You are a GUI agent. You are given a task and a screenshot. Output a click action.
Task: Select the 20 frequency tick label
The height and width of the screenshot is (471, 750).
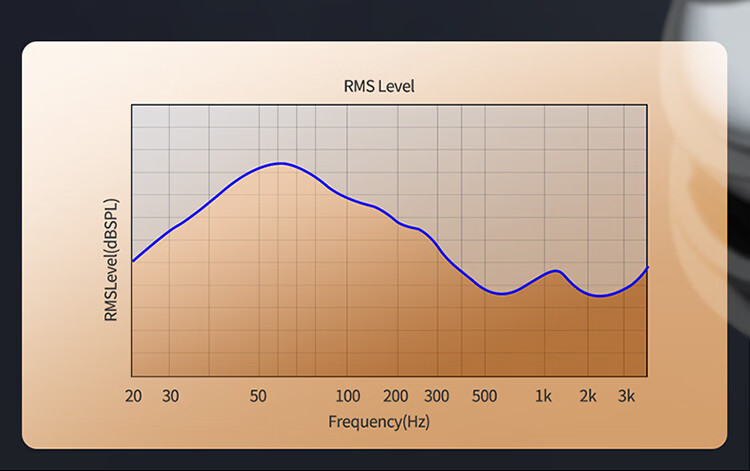(x=133, y=396)
